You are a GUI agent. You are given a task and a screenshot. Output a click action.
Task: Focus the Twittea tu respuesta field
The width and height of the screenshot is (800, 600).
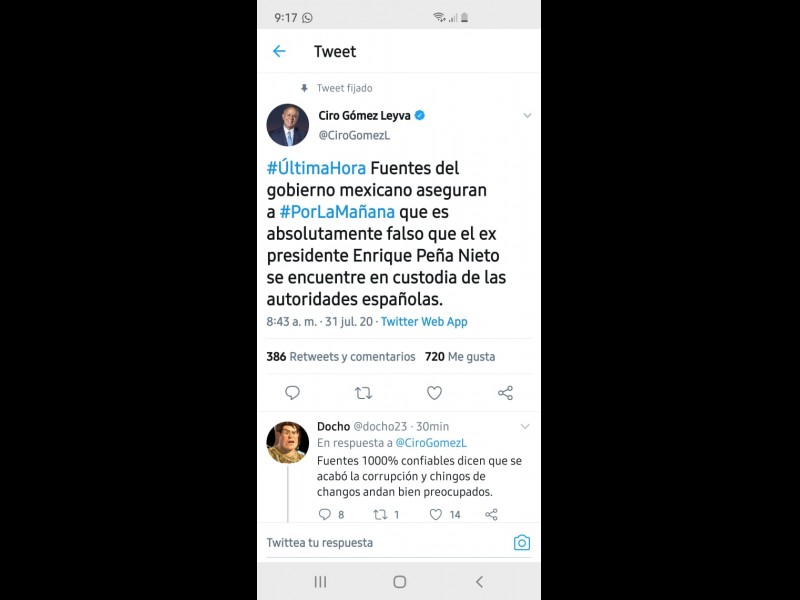pos(386,542)
